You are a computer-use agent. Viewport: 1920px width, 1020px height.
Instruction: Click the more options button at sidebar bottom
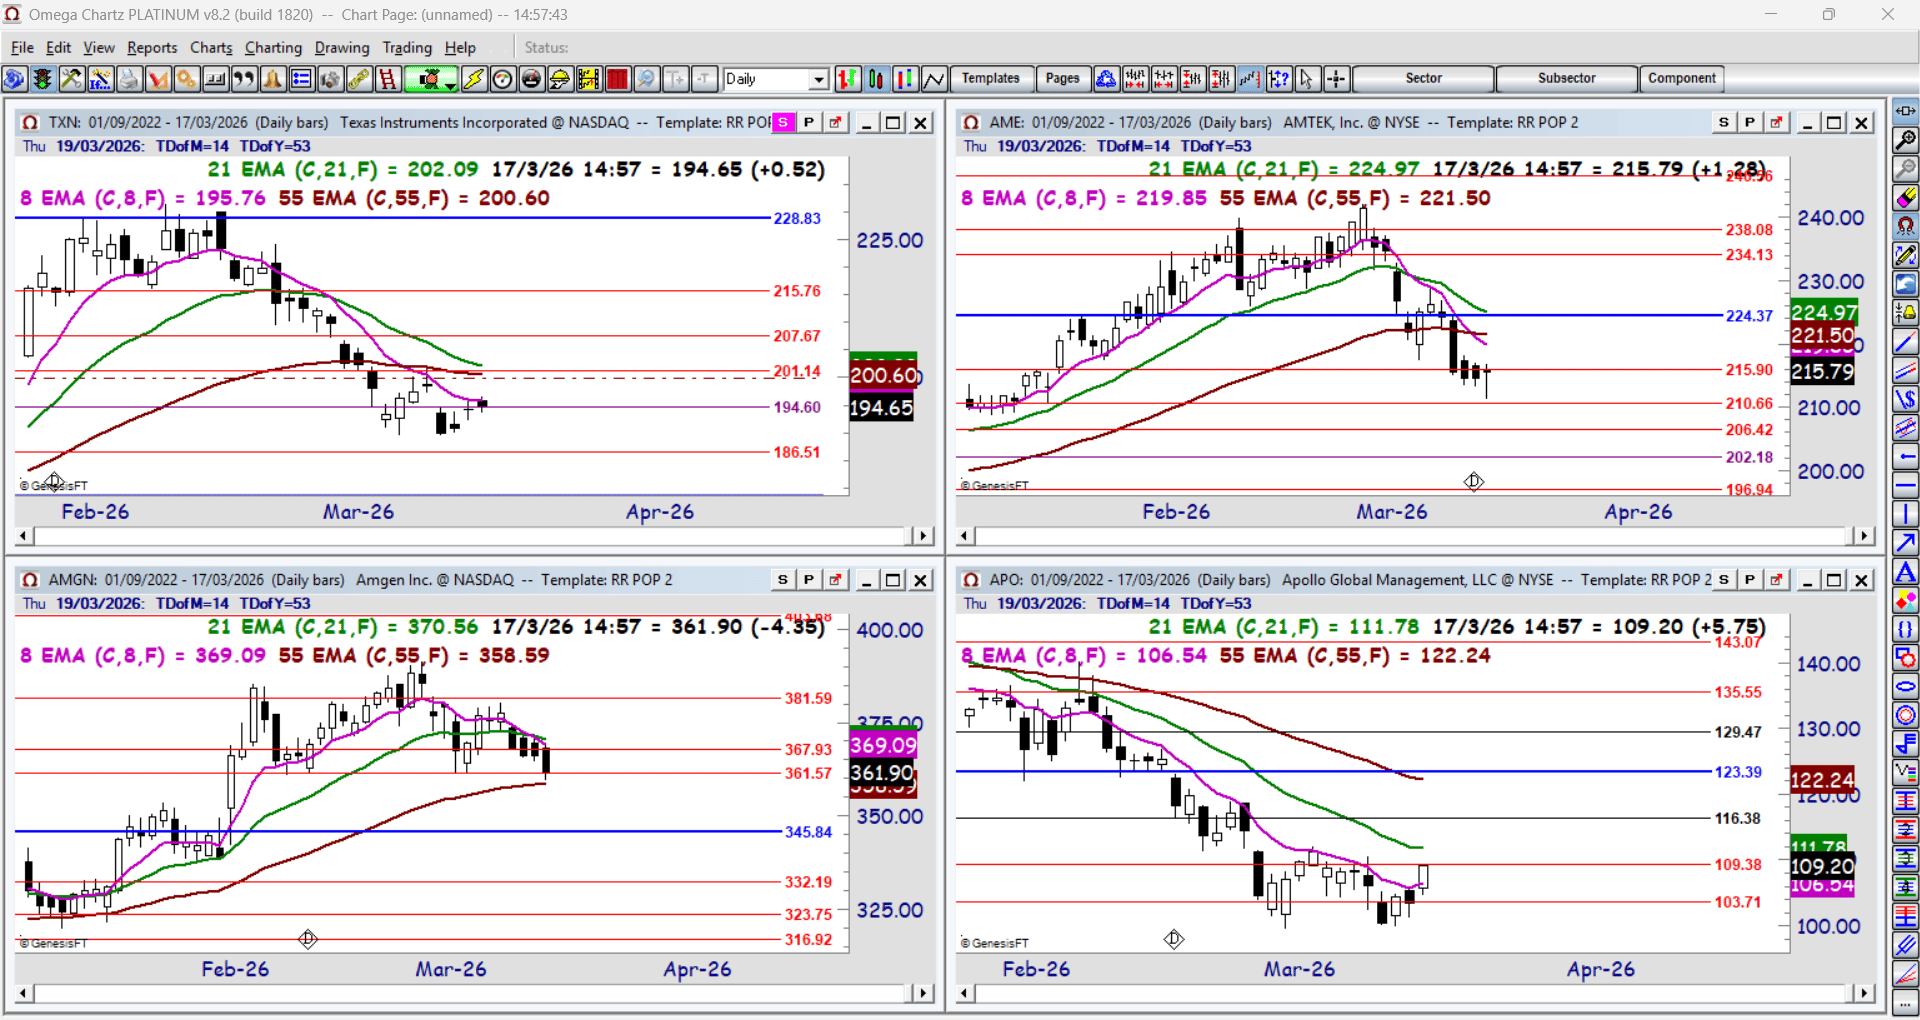pyautogui.click(x=1906, y=1003)
